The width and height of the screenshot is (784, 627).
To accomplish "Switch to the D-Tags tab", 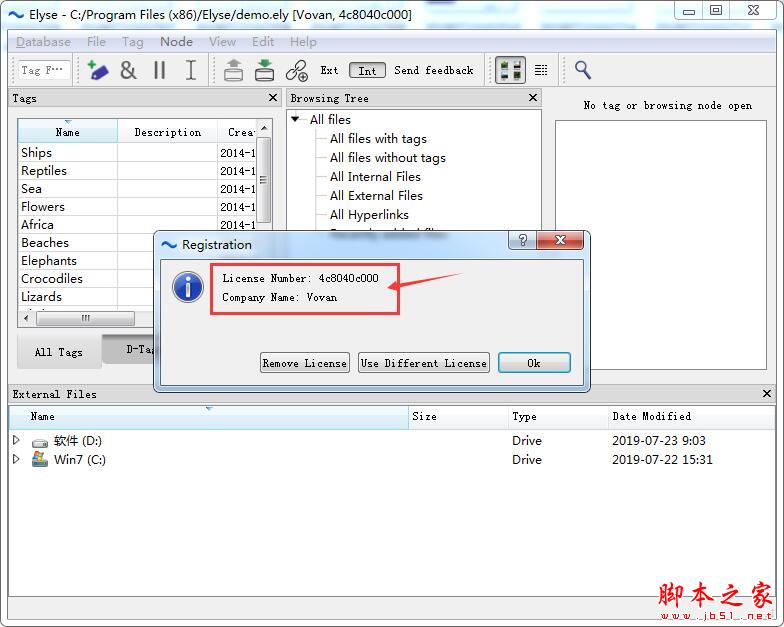I will click(128, 349).
